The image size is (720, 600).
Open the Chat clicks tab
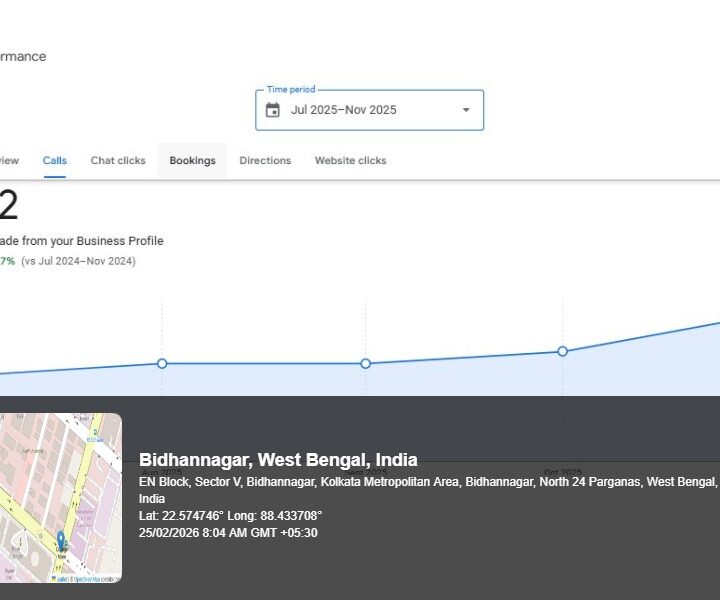[x=118, y=160]
